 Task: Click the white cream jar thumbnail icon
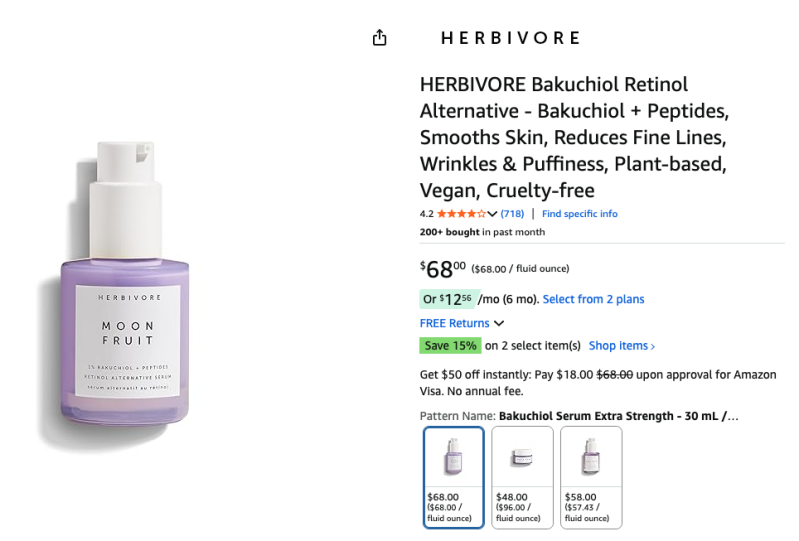click(522, 457)
